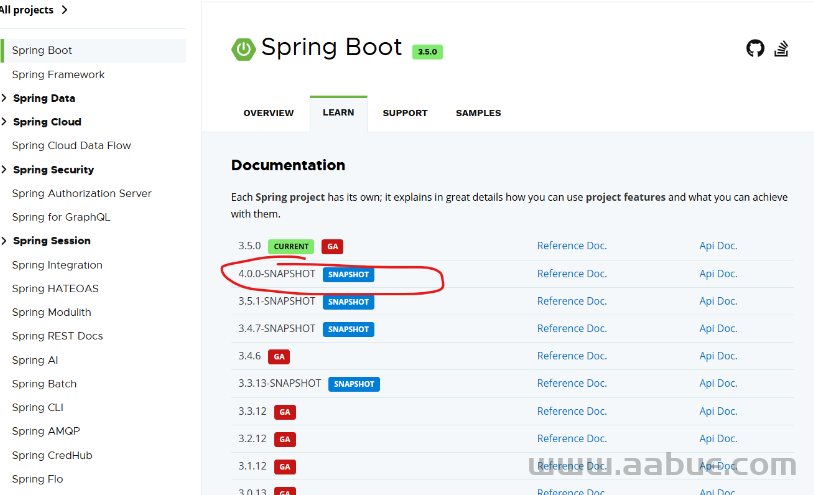The width and height of the screenshot is (814, 495).
Task: Open Spring CLI project
Action: [37, 407]
